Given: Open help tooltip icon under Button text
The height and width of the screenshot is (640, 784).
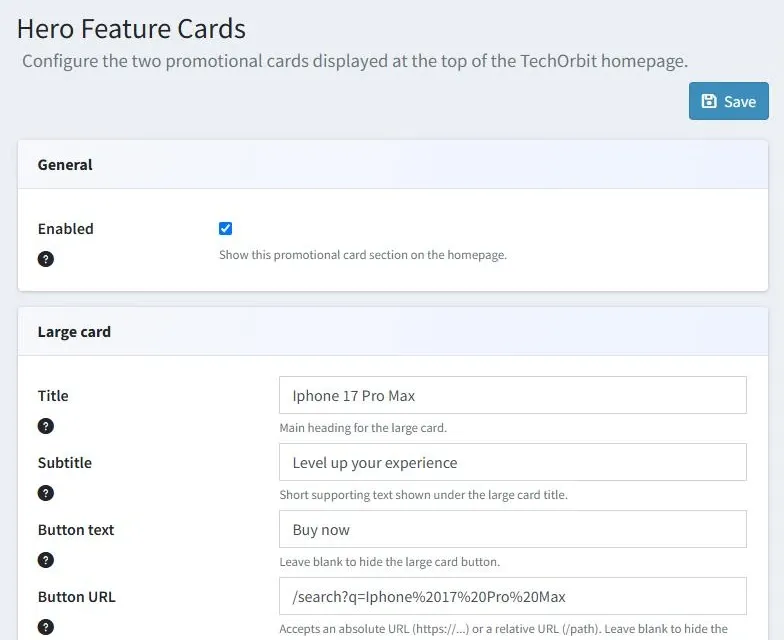Looking at the screenshot, I should tap(46, 560).
